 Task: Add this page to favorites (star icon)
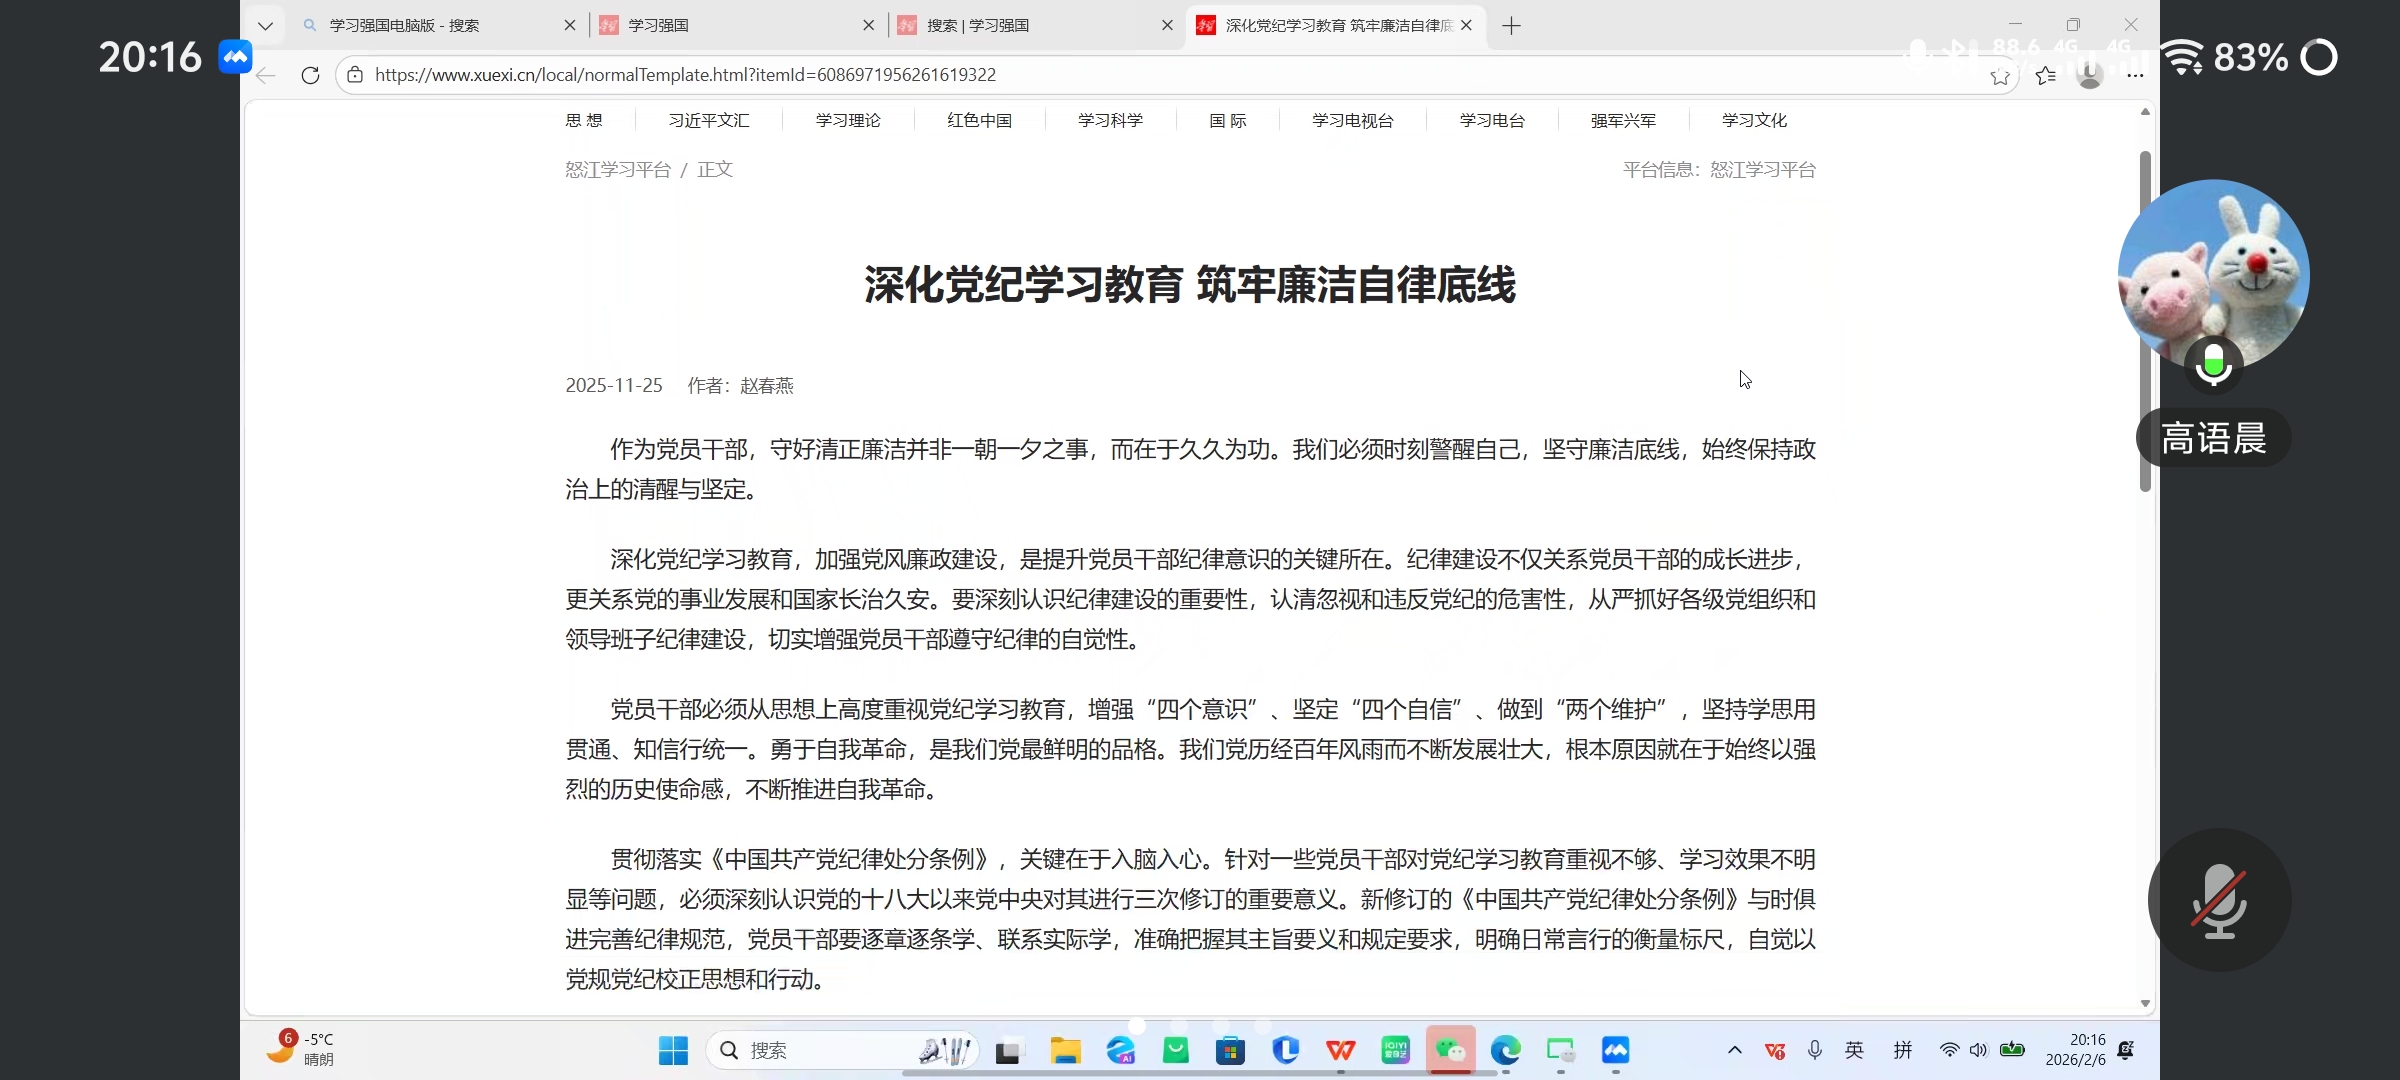click(x=1999, y=77)
